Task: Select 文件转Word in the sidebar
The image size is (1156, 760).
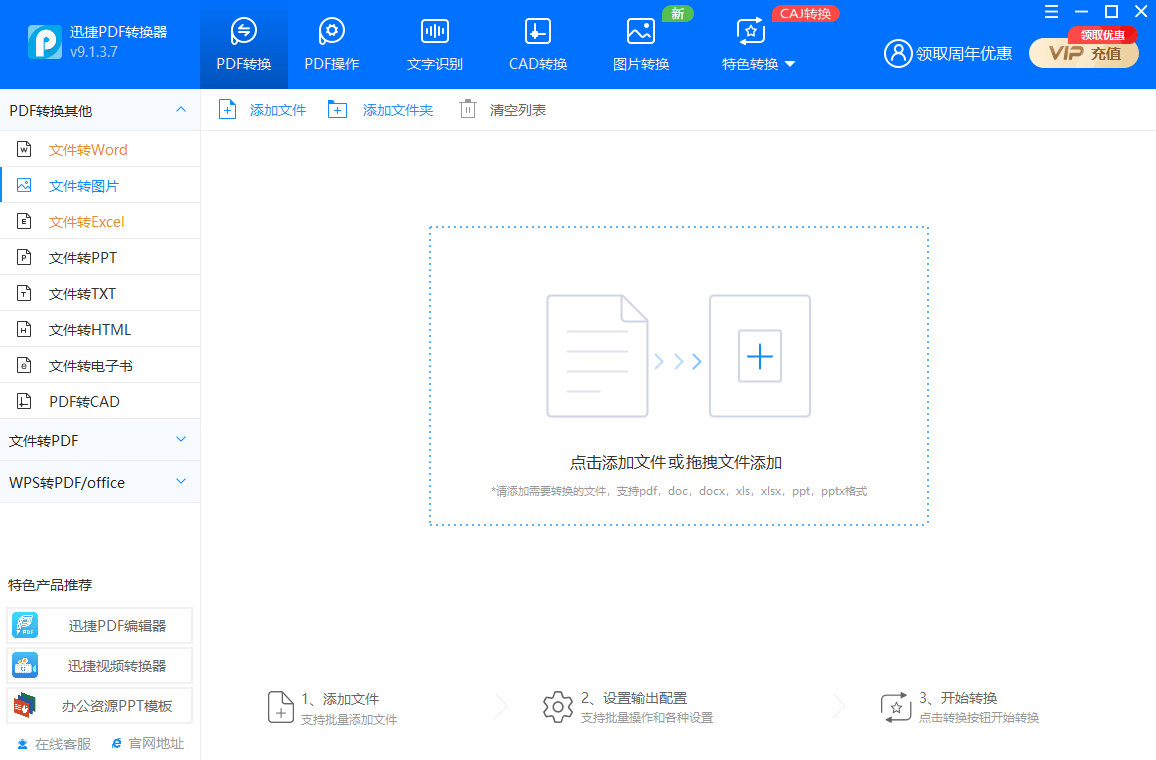Action: 88,148
